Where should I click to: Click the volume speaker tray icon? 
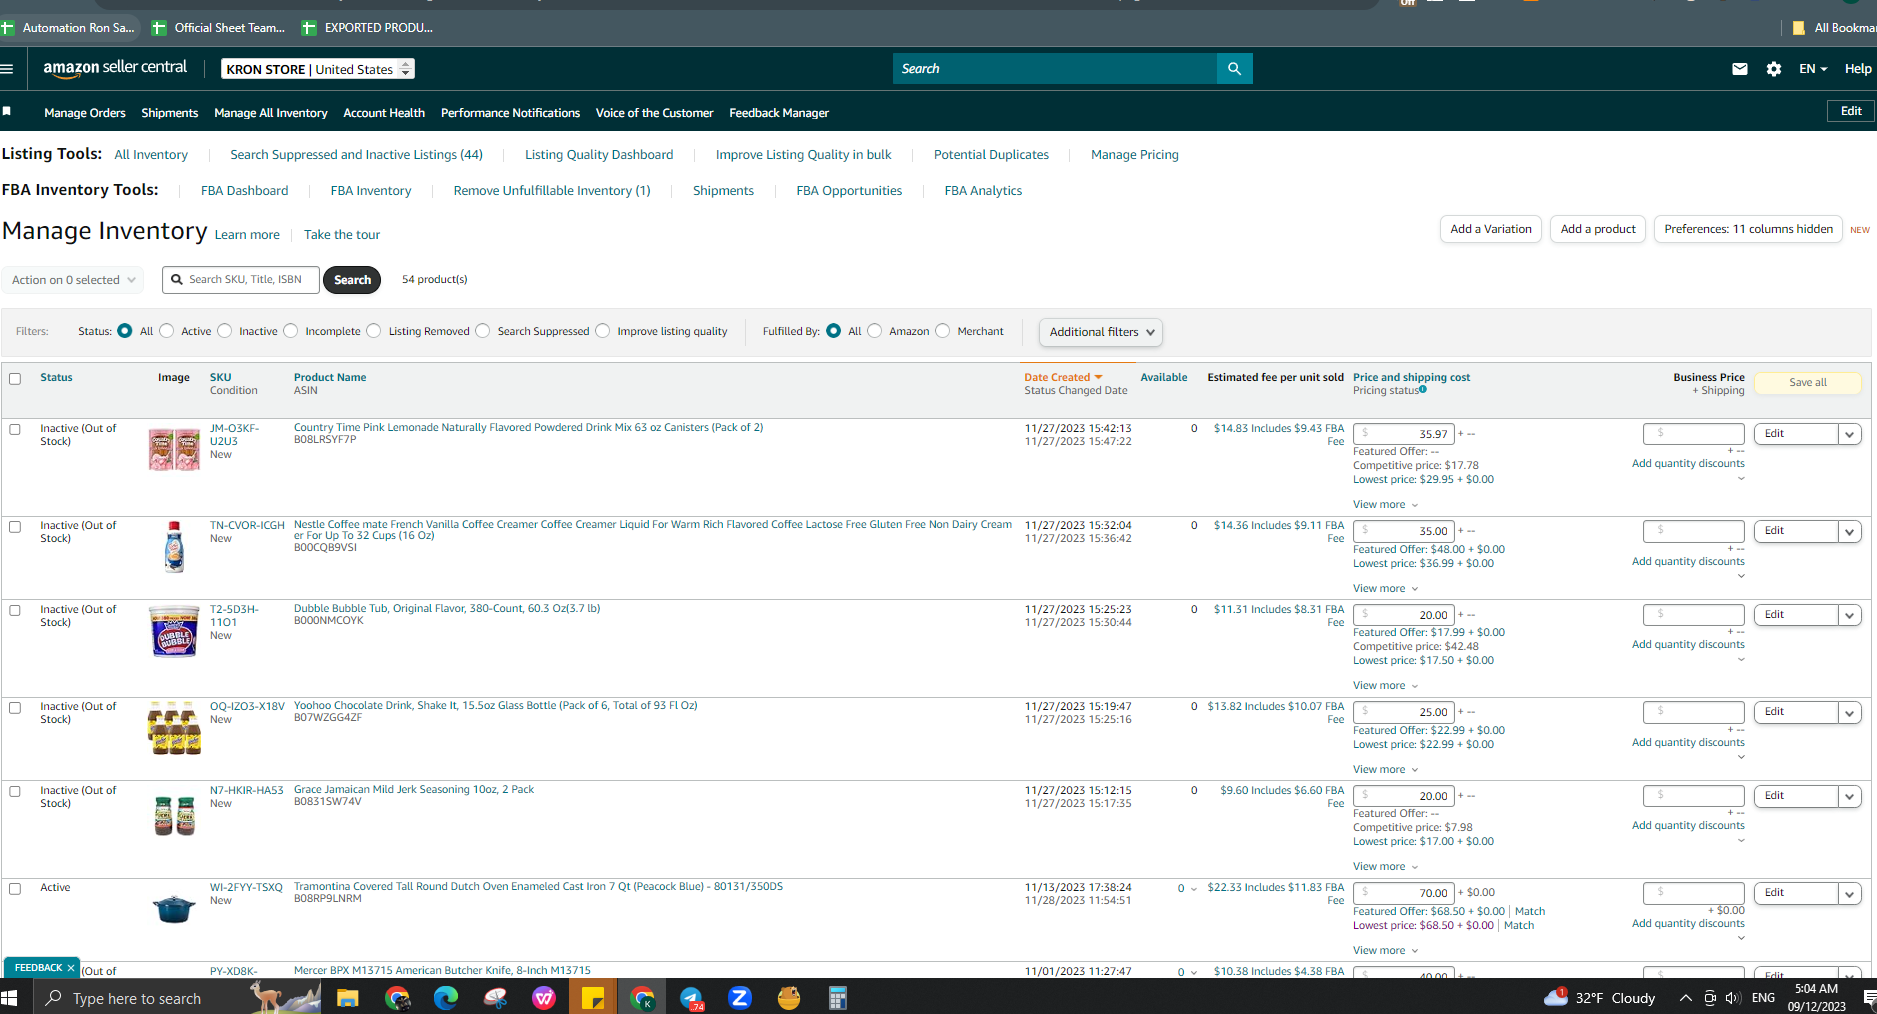[x=1733, y=998]
